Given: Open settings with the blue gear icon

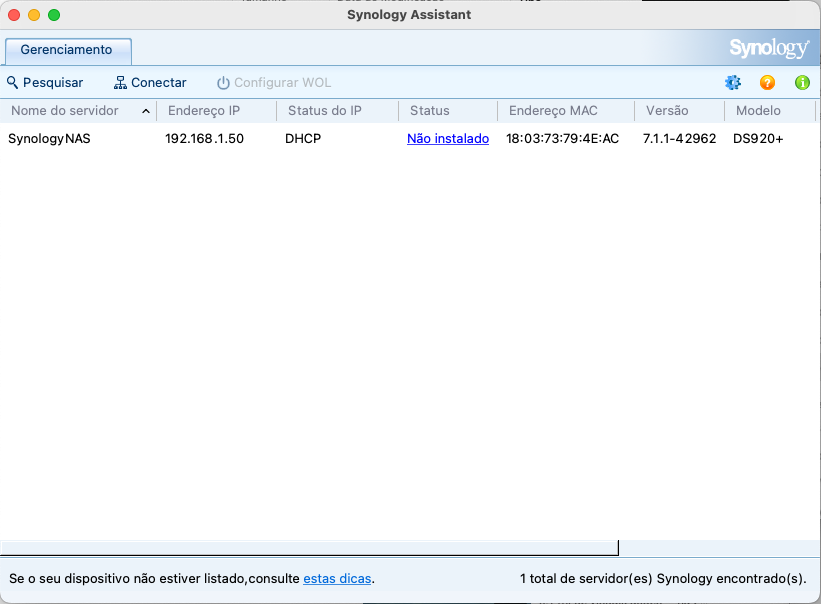Looking at the screenshot, I should 733,83.
